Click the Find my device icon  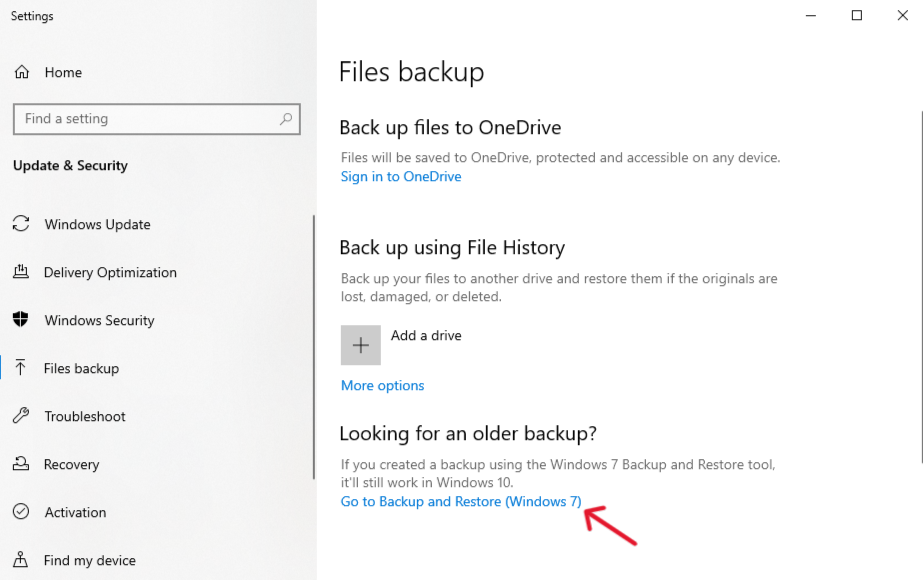(x=21, y=560)
